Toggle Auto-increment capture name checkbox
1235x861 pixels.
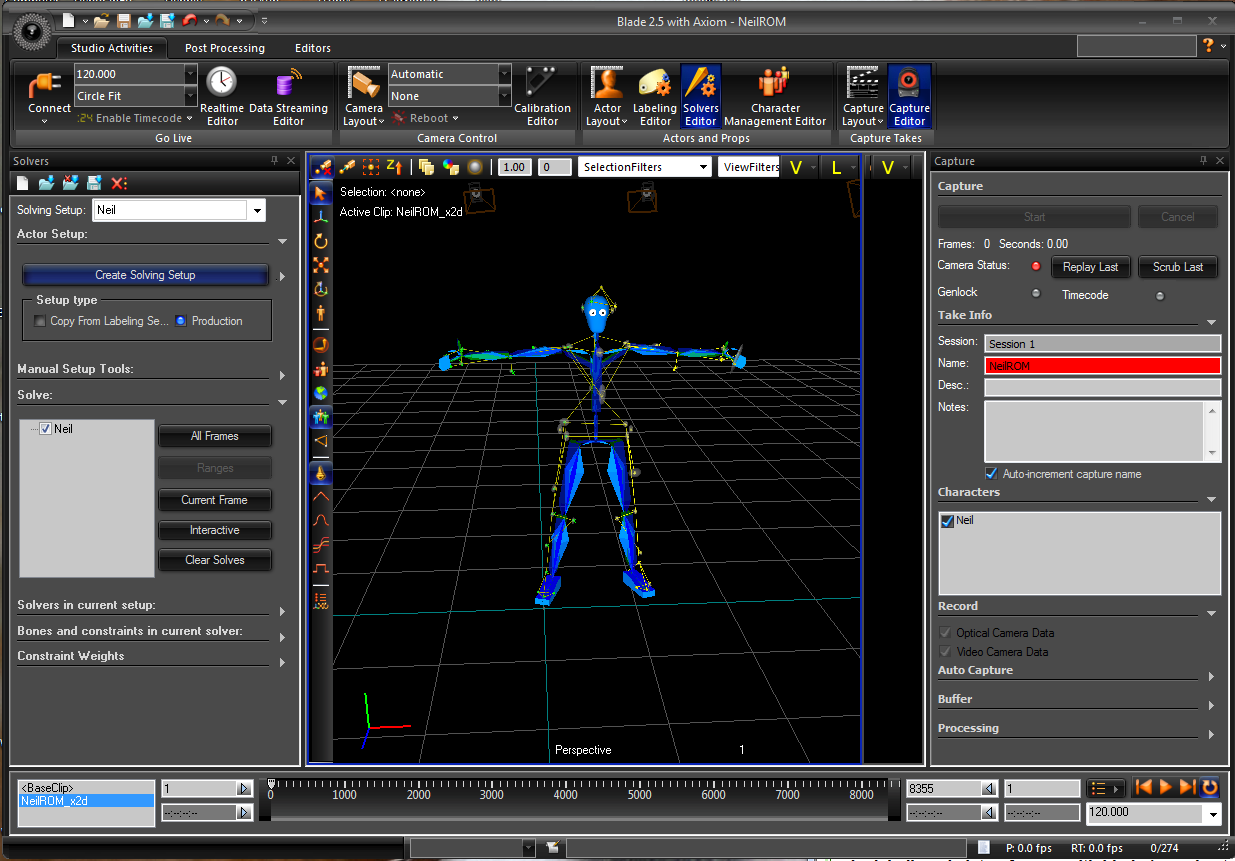coord(991,474)
